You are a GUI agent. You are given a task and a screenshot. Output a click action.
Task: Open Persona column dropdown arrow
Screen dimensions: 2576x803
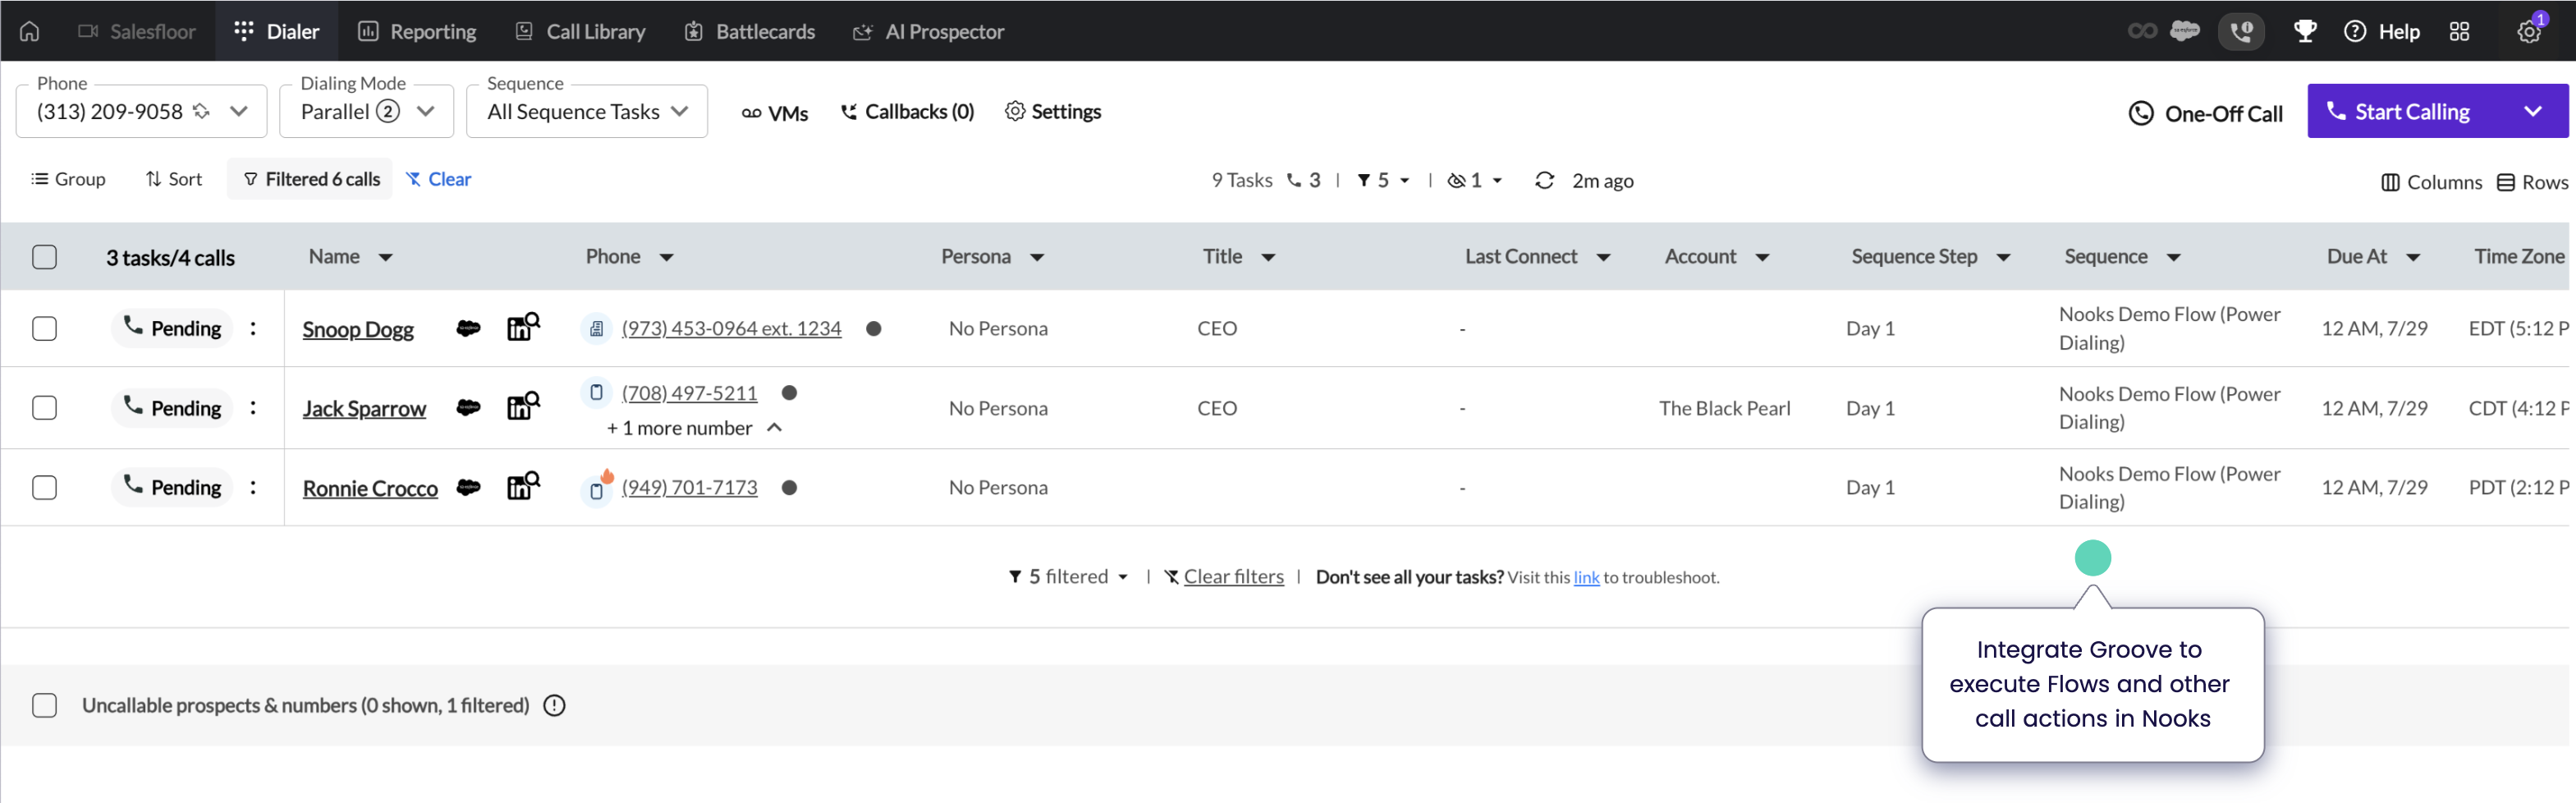click(1037, 258)
